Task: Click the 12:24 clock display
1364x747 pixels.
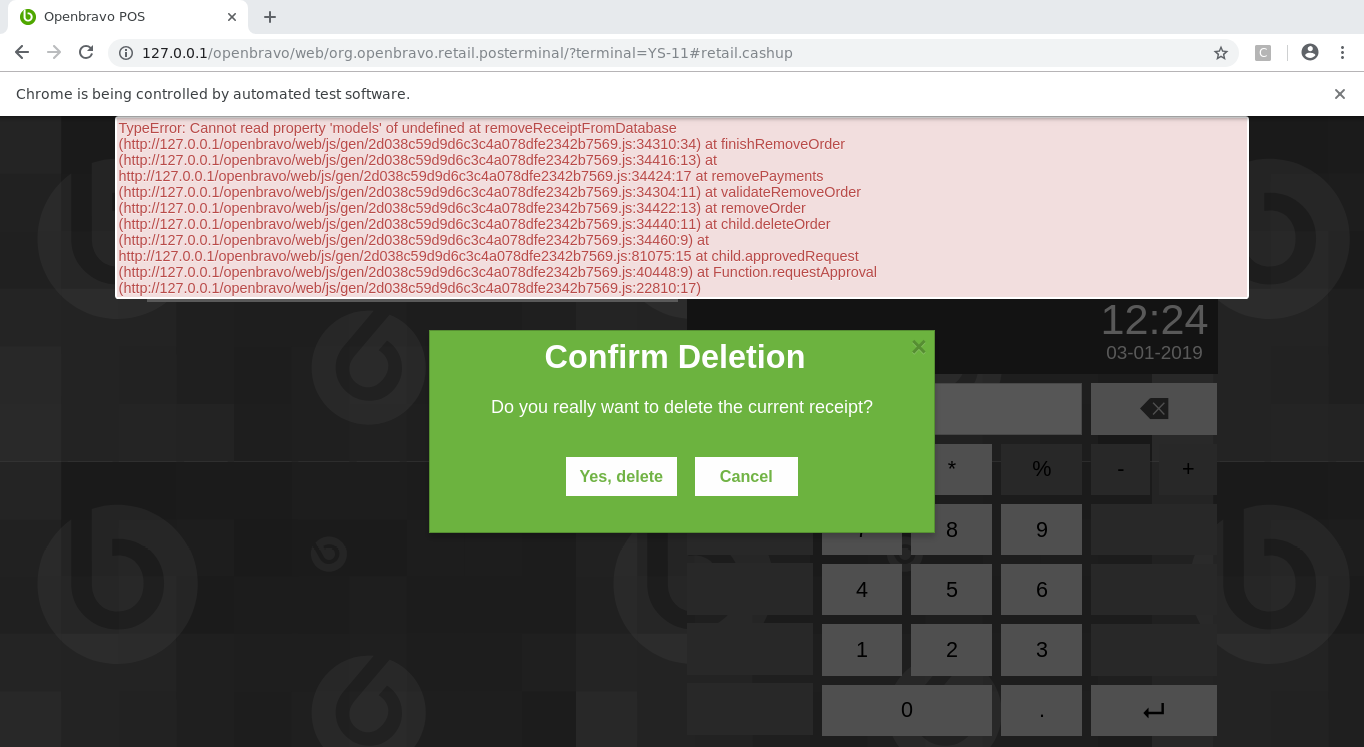Action: [1154, 320]
